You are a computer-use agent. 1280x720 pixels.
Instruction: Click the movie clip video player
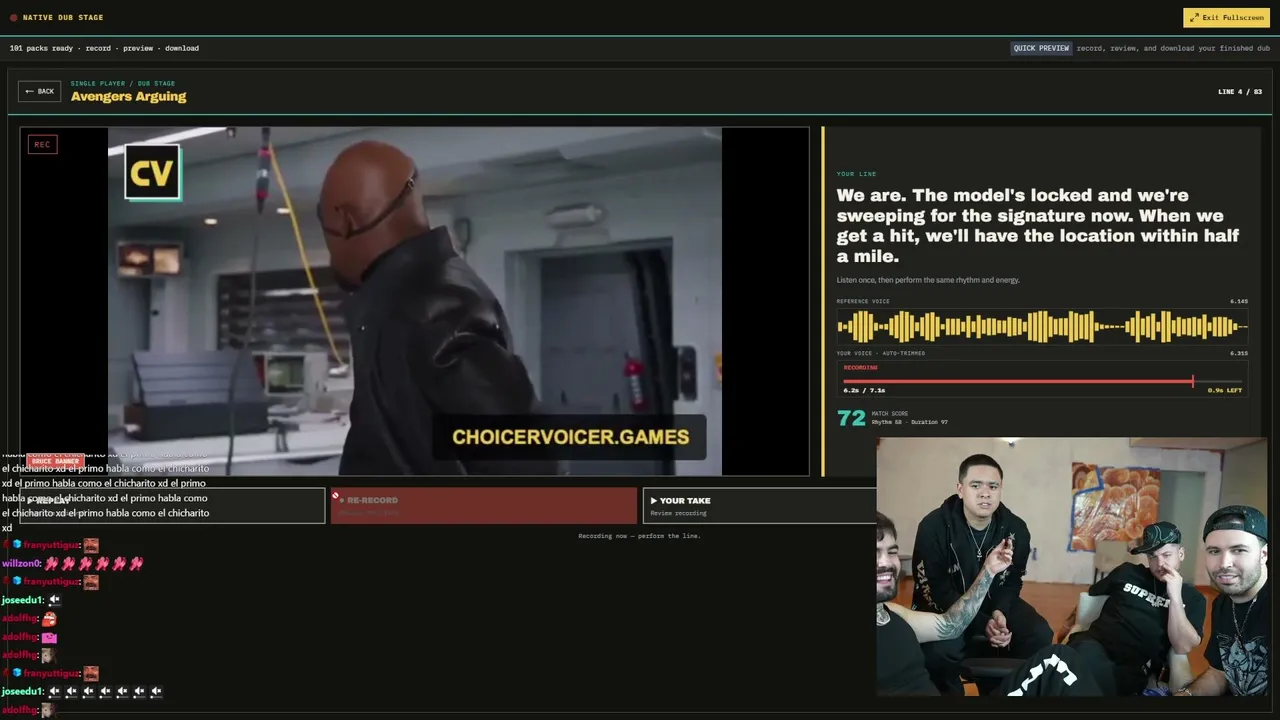pyautogui.click(x=415, y=301)
